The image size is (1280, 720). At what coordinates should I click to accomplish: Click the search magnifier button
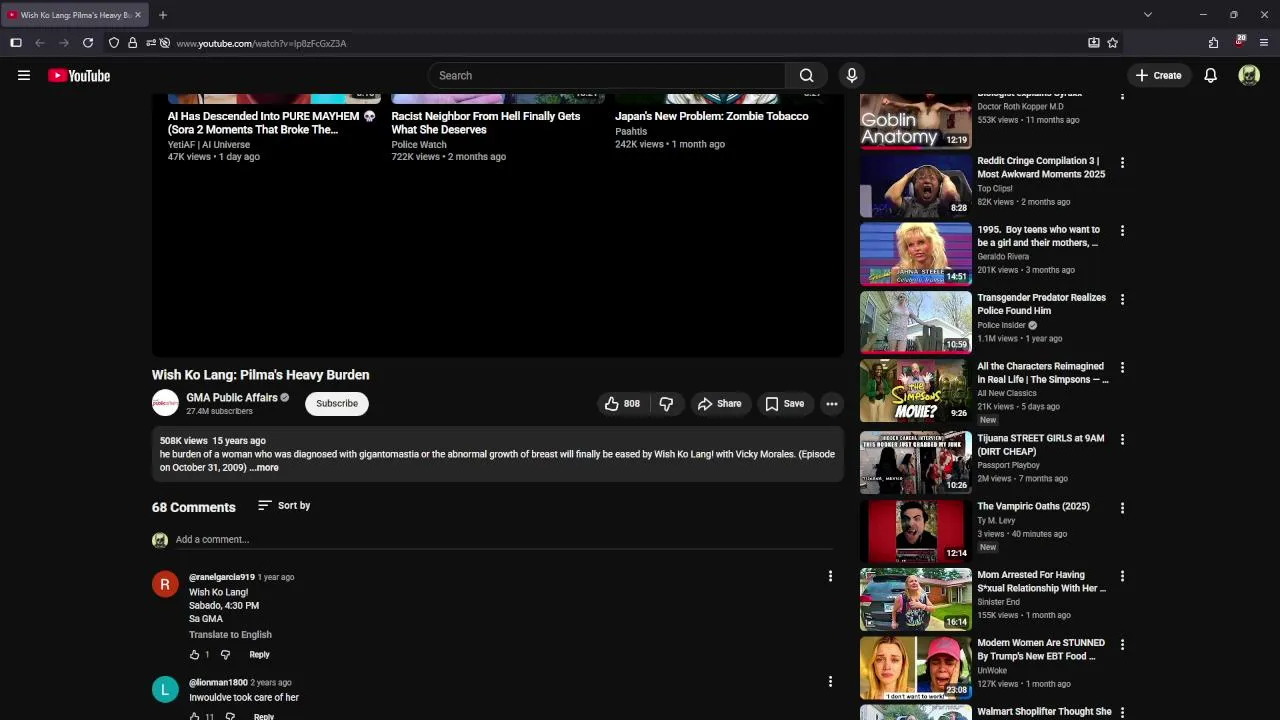coord(806,75)
